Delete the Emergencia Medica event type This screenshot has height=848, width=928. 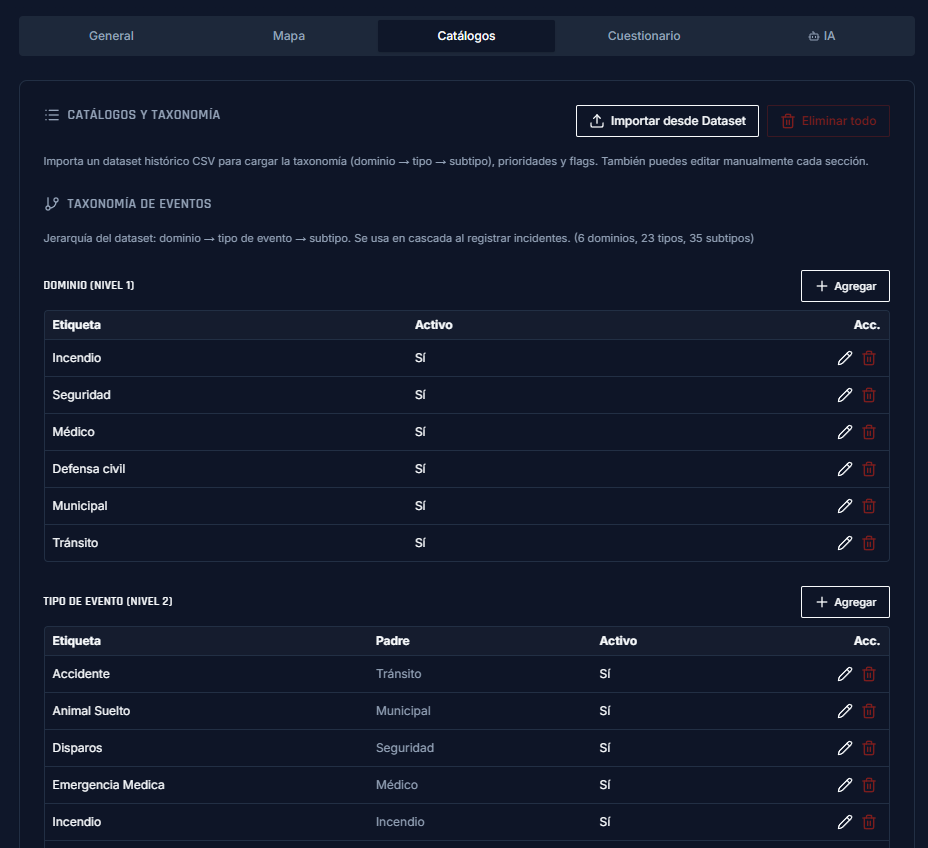pos(869,785)
